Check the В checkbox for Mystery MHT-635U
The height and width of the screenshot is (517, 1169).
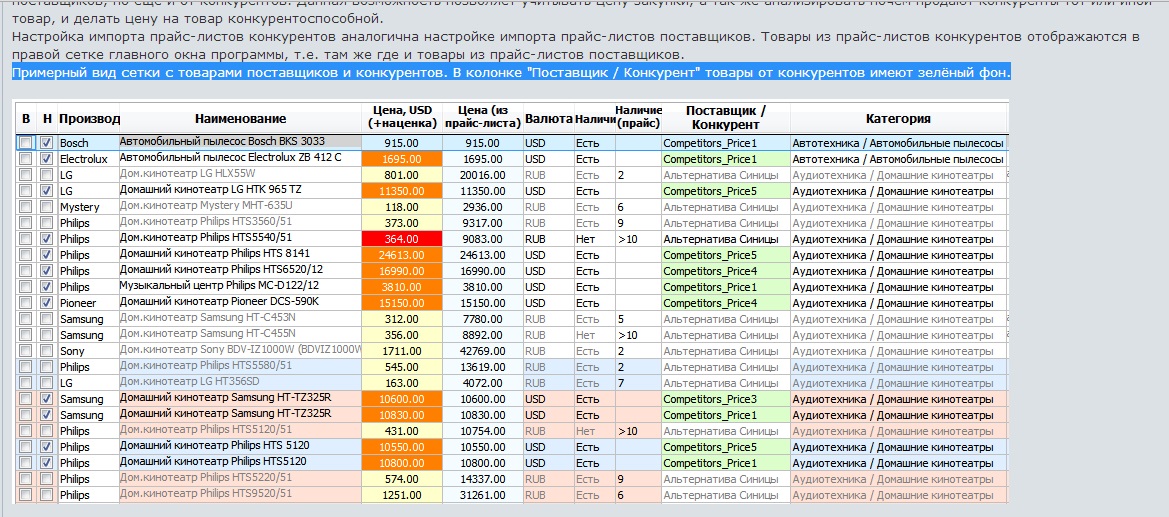(26, 207)
